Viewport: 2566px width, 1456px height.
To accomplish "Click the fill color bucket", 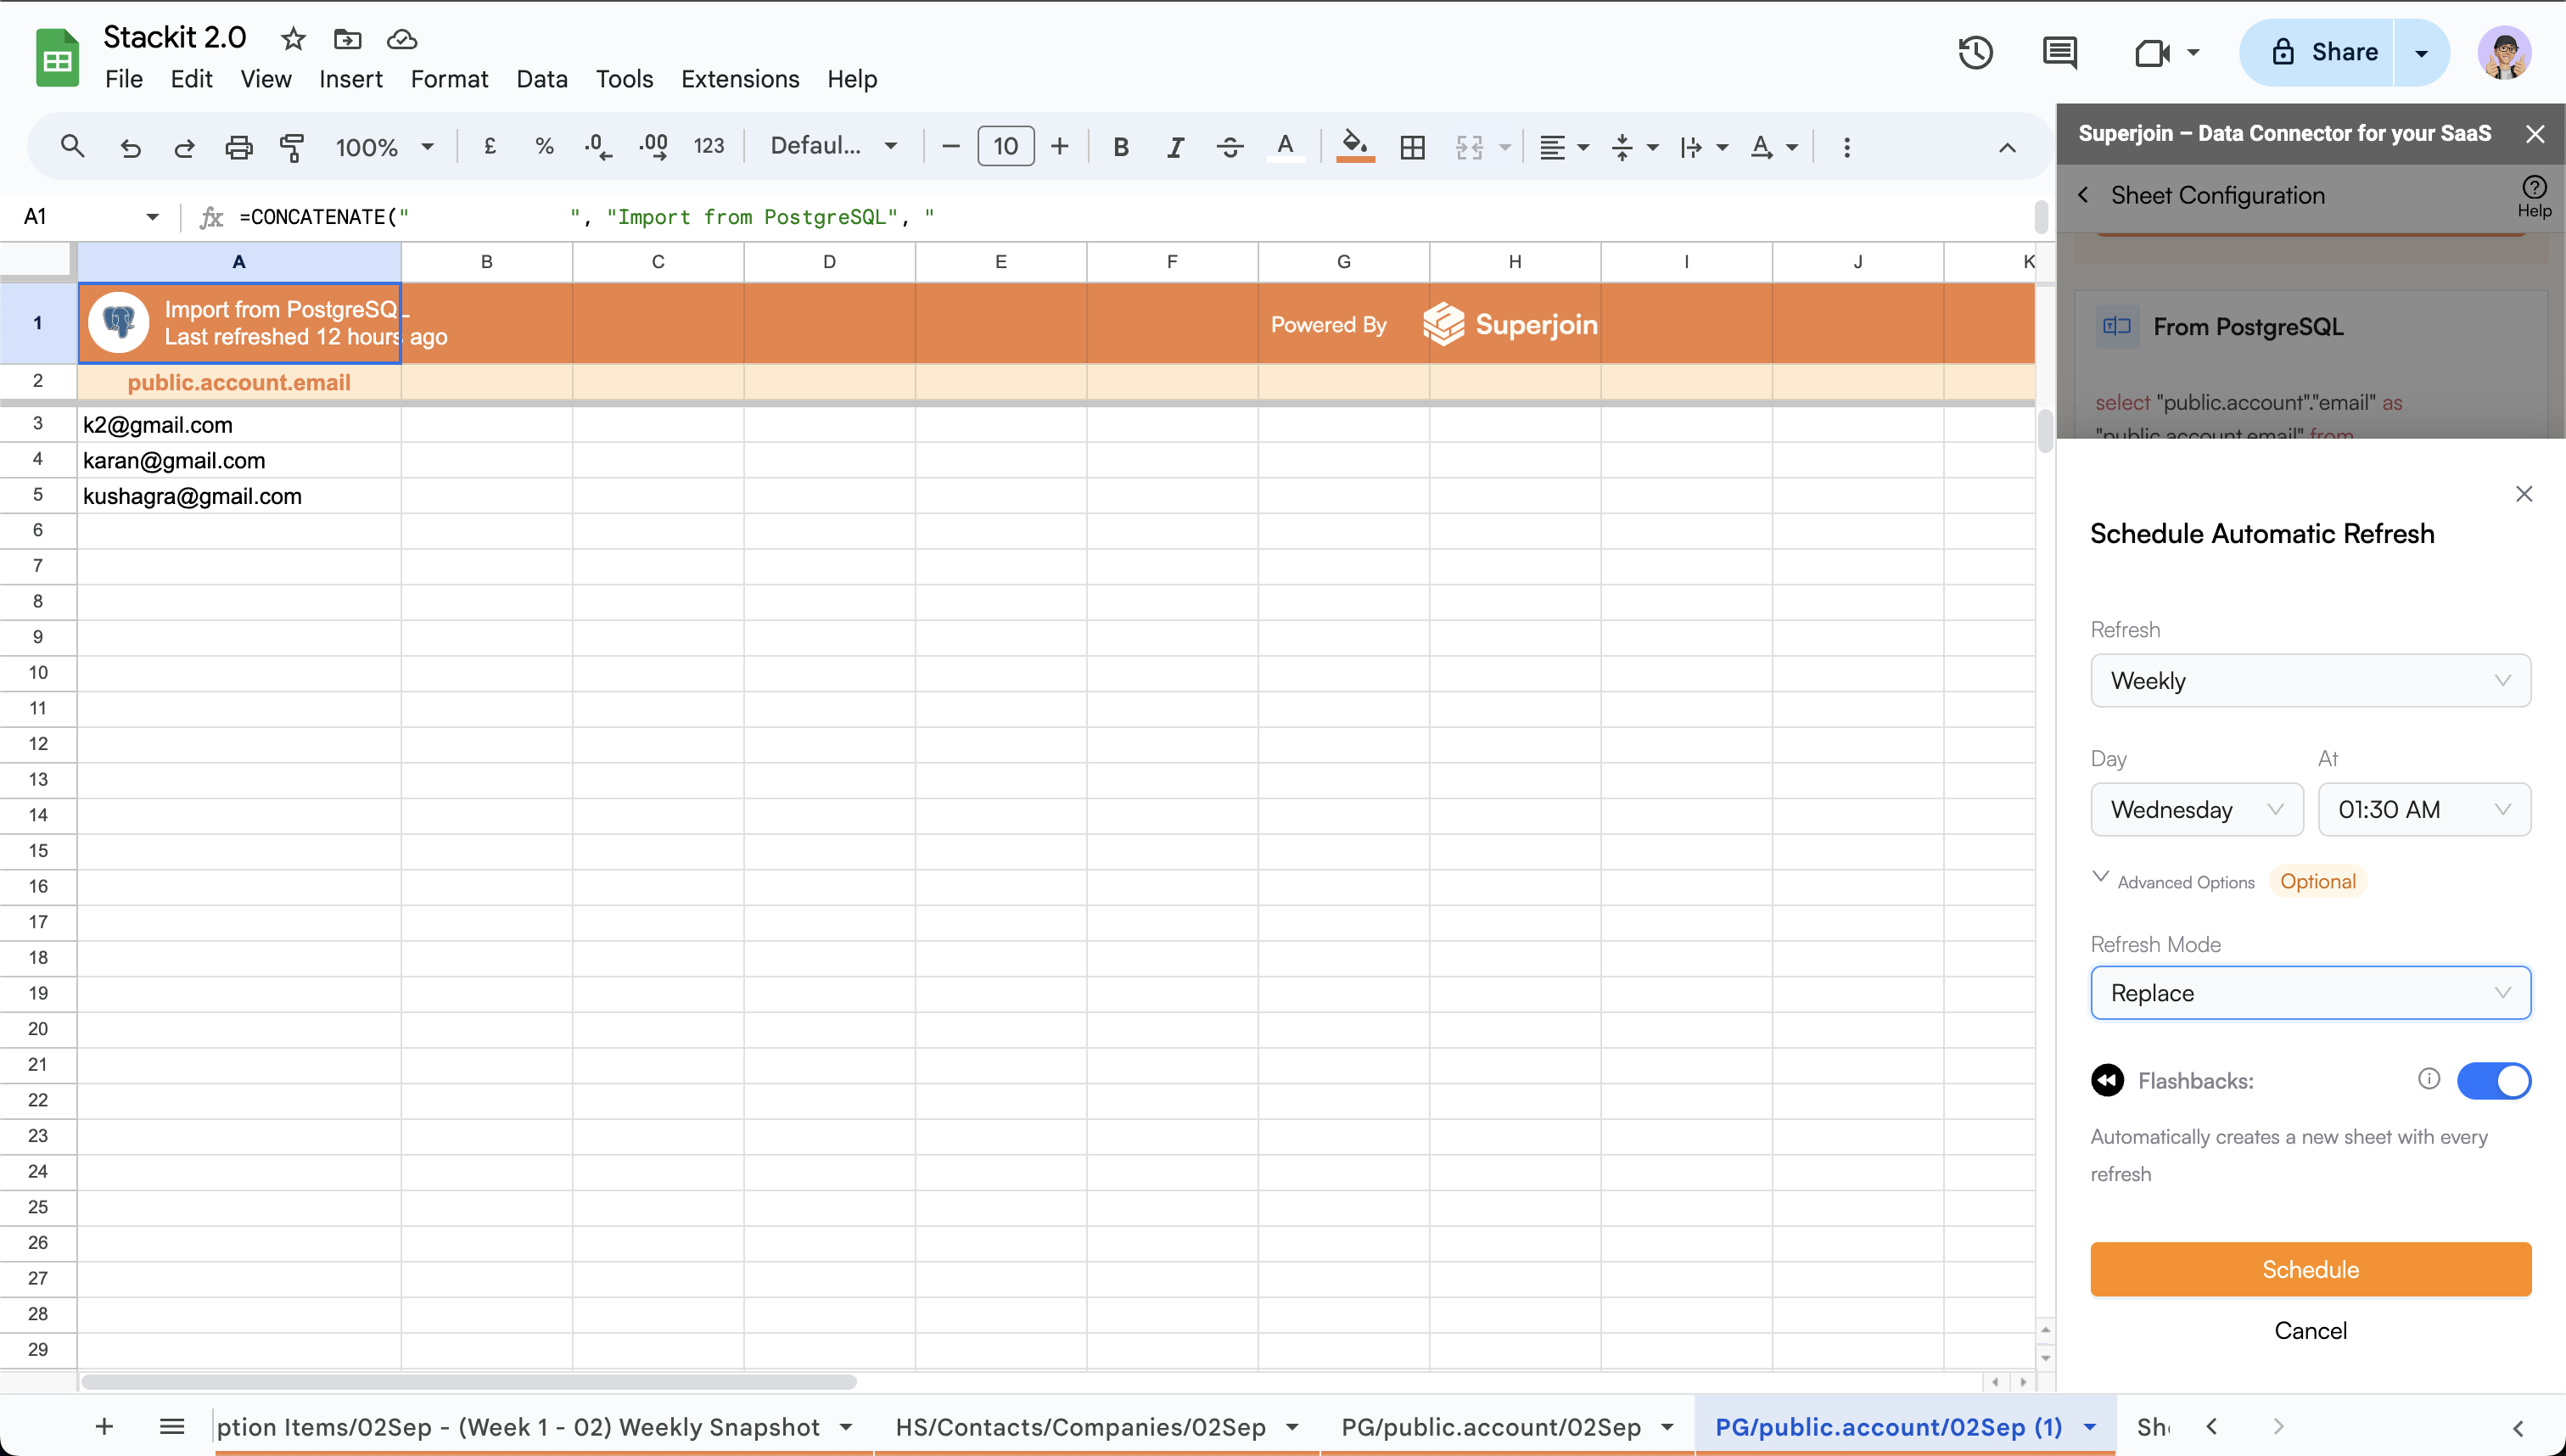I will [1354, 146].
